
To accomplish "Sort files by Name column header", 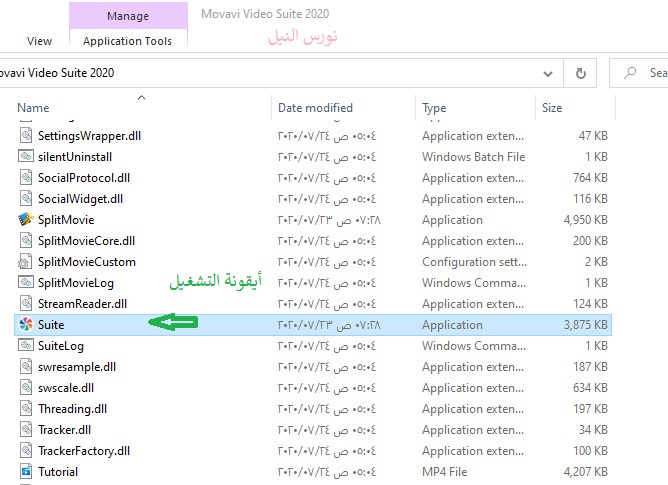I will (x=34, y=108).
